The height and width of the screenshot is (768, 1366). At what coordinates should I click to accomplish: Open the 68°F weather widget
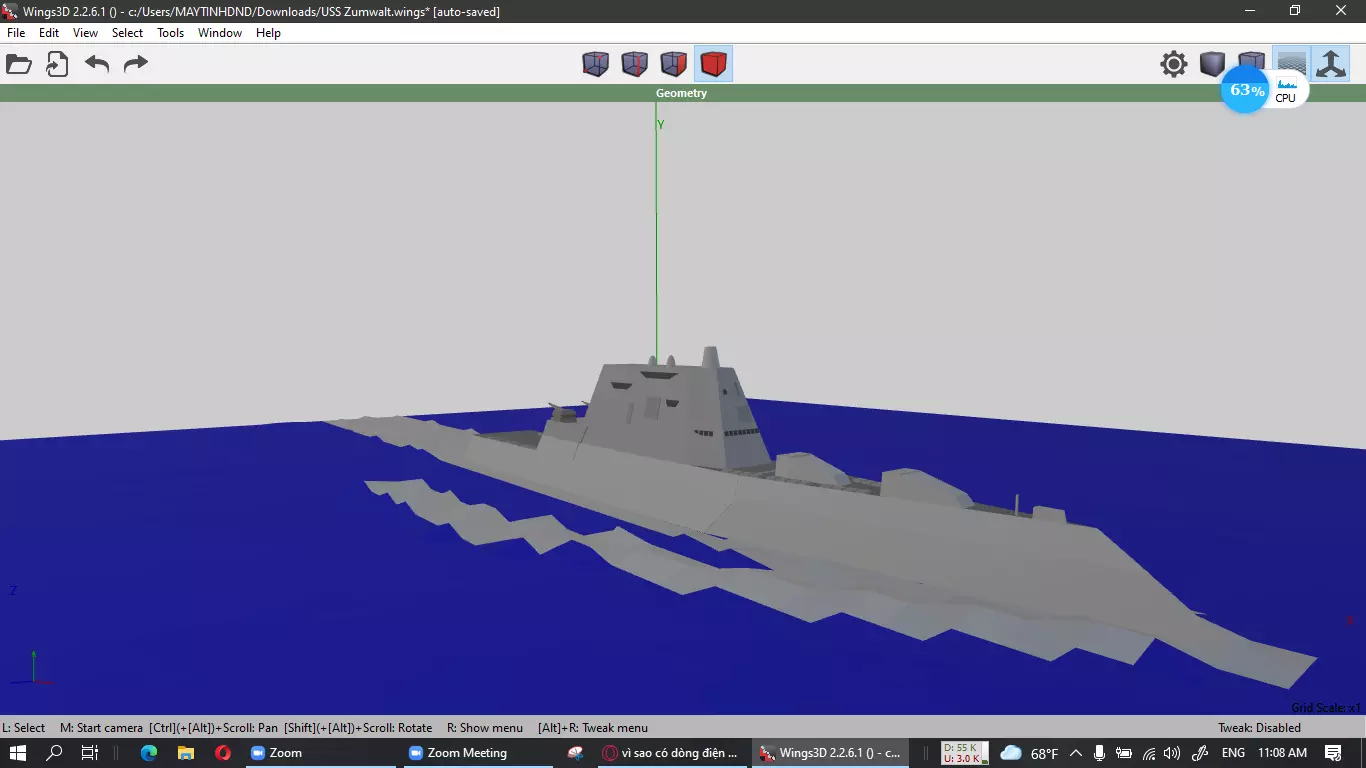(x=1029, y=753)
